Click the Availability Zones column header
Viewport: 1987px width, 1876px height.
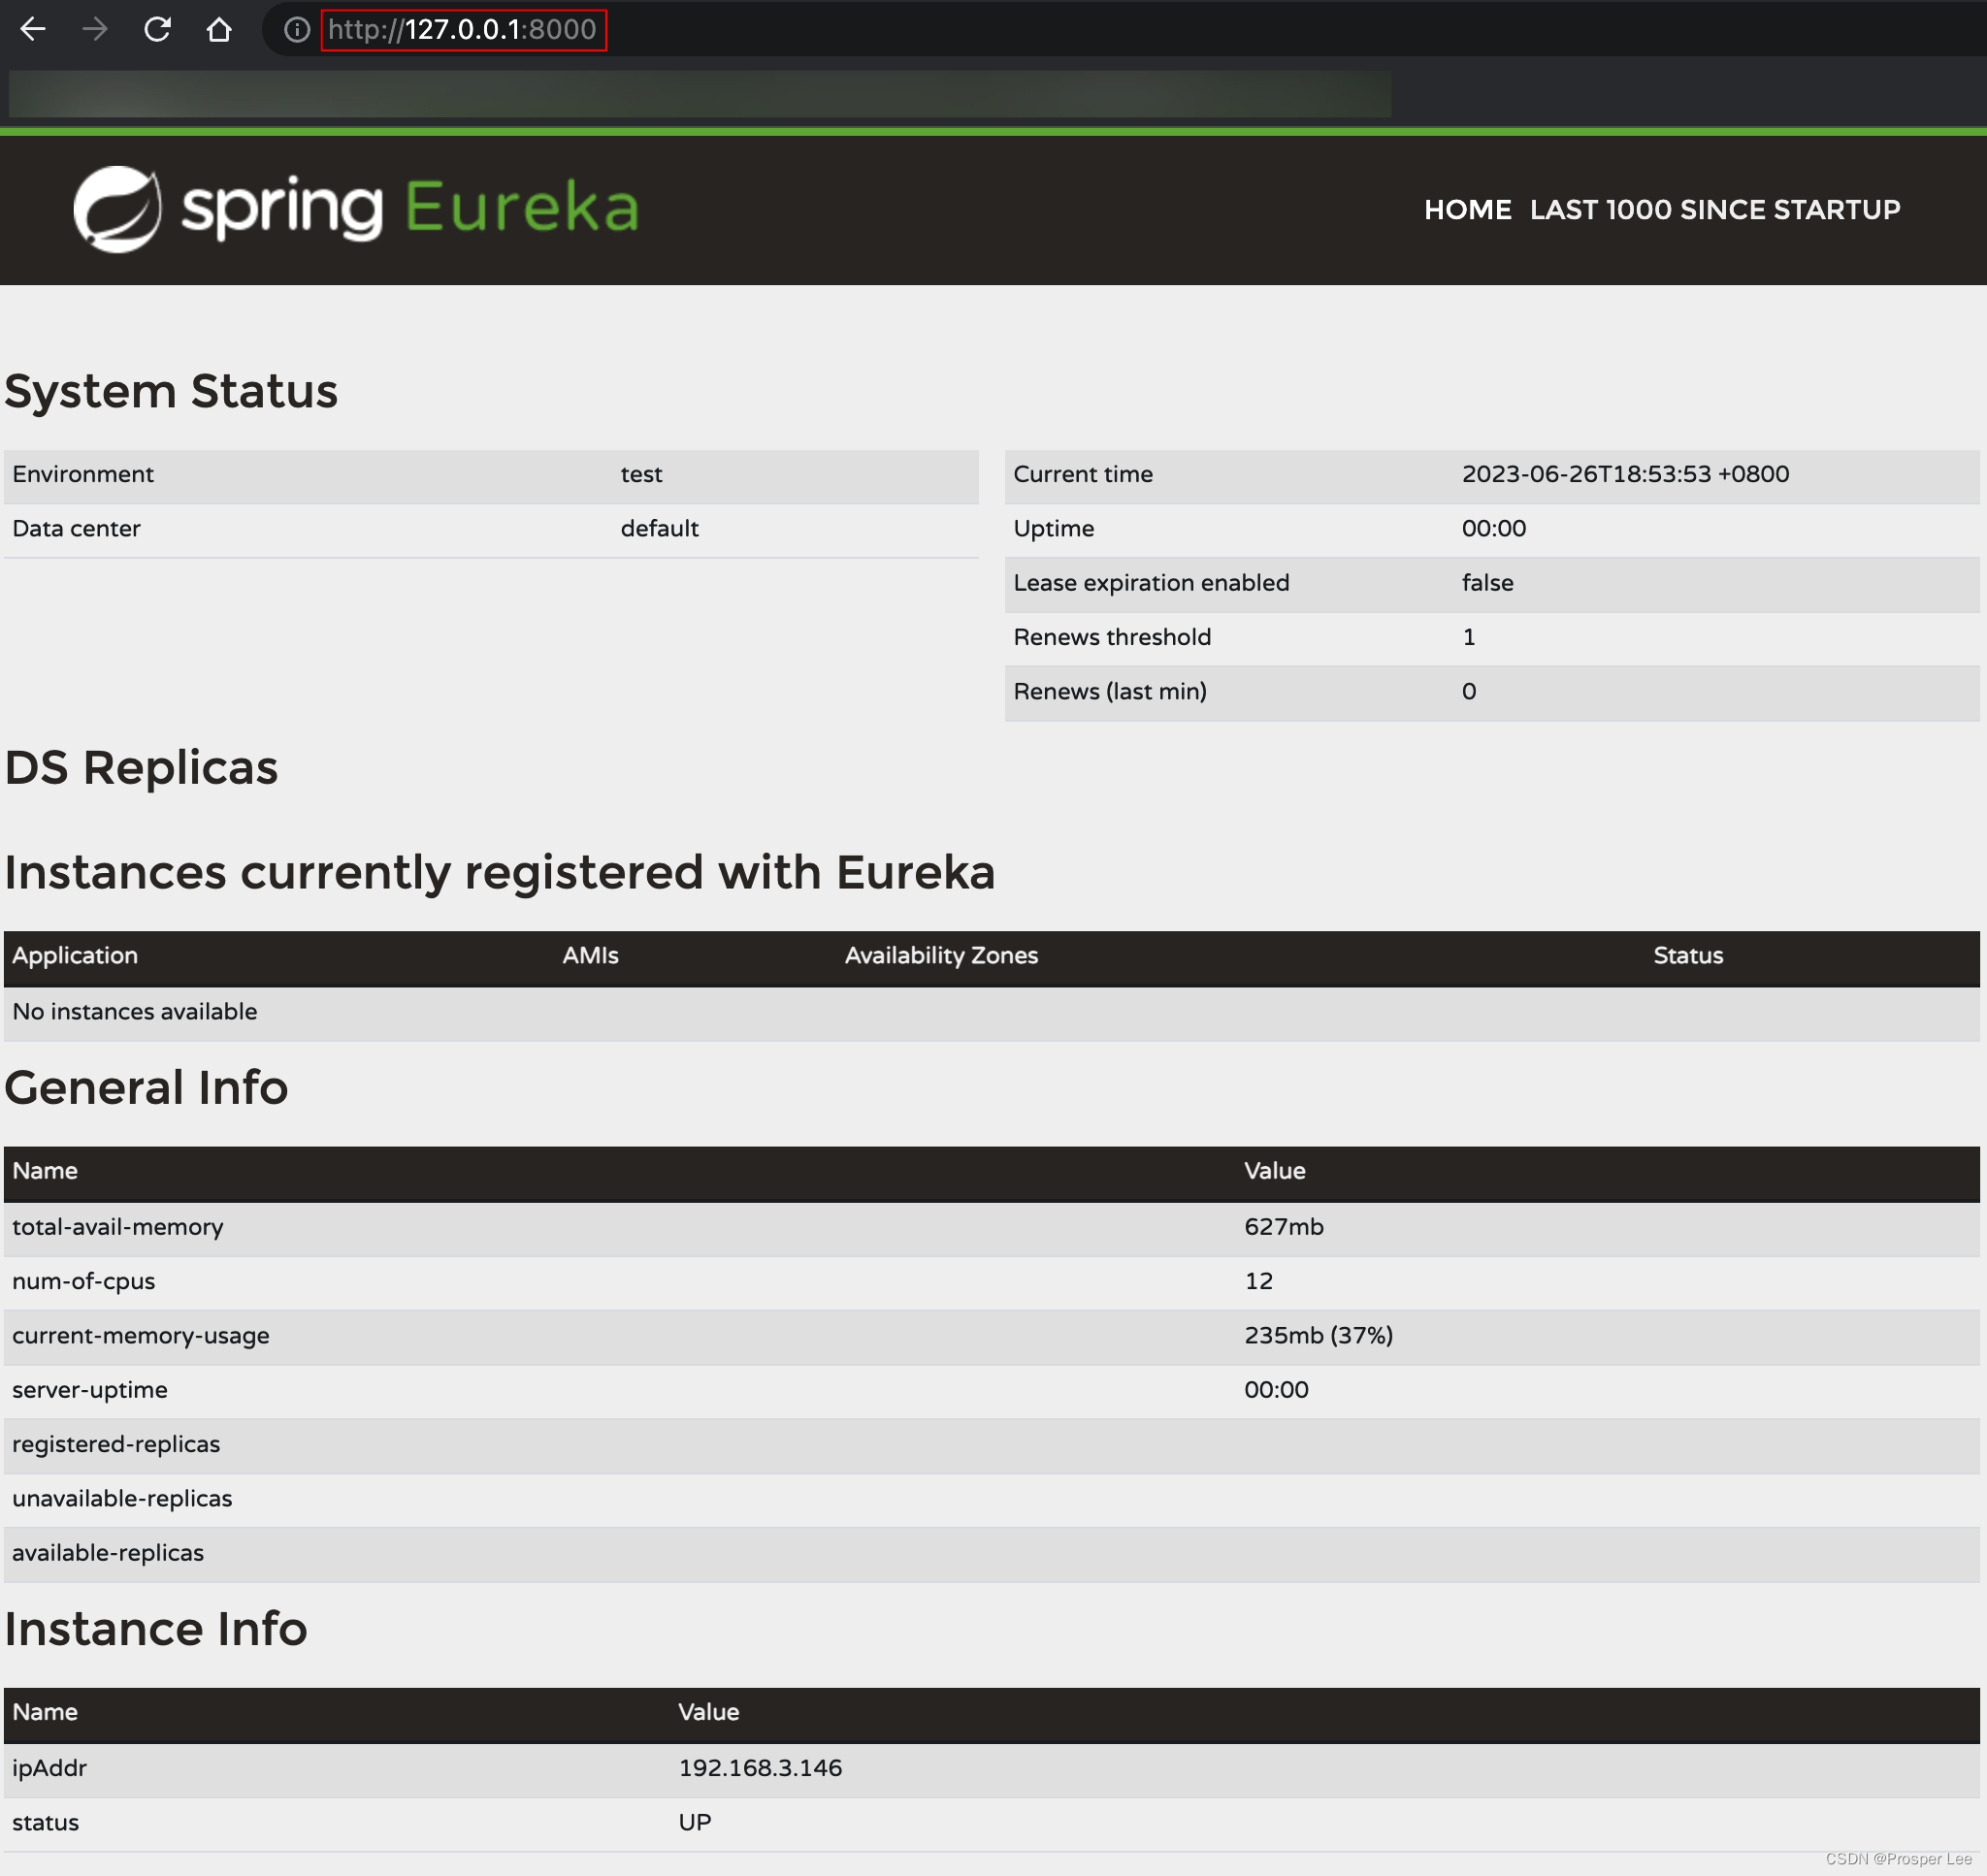[941, 955]
